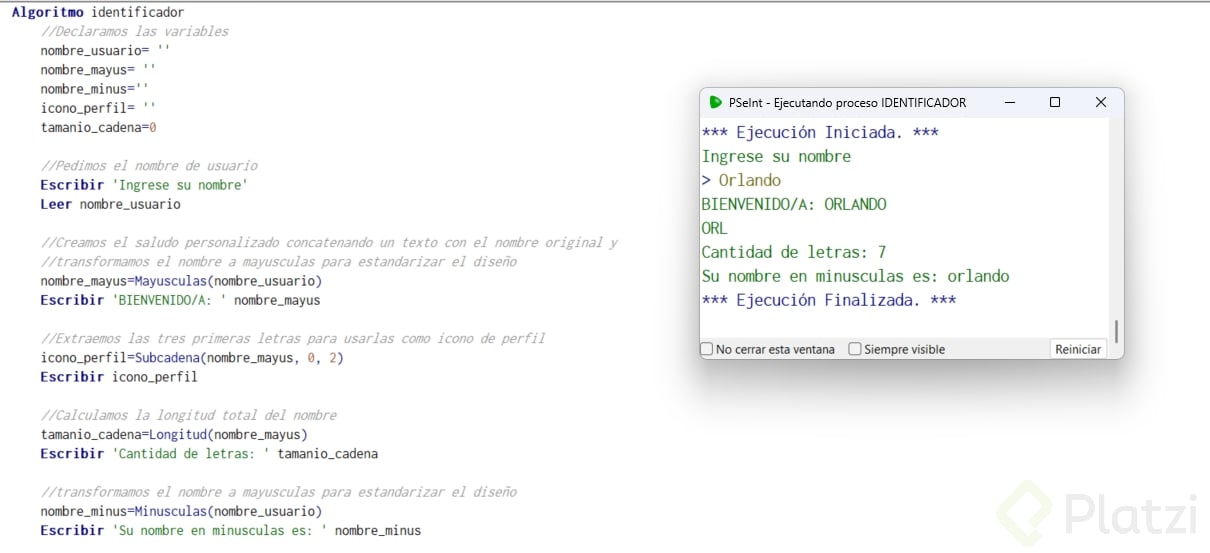Screen dimensions: 1210x553
Task: Click the Reiniciar button
Action: tap(1078, 349)
